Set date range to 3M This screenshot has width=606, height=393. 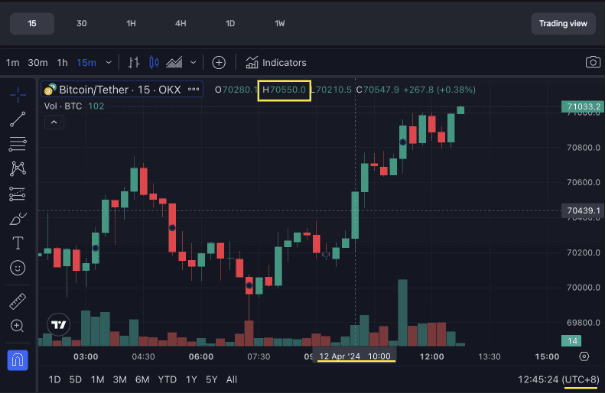(119, 379)
